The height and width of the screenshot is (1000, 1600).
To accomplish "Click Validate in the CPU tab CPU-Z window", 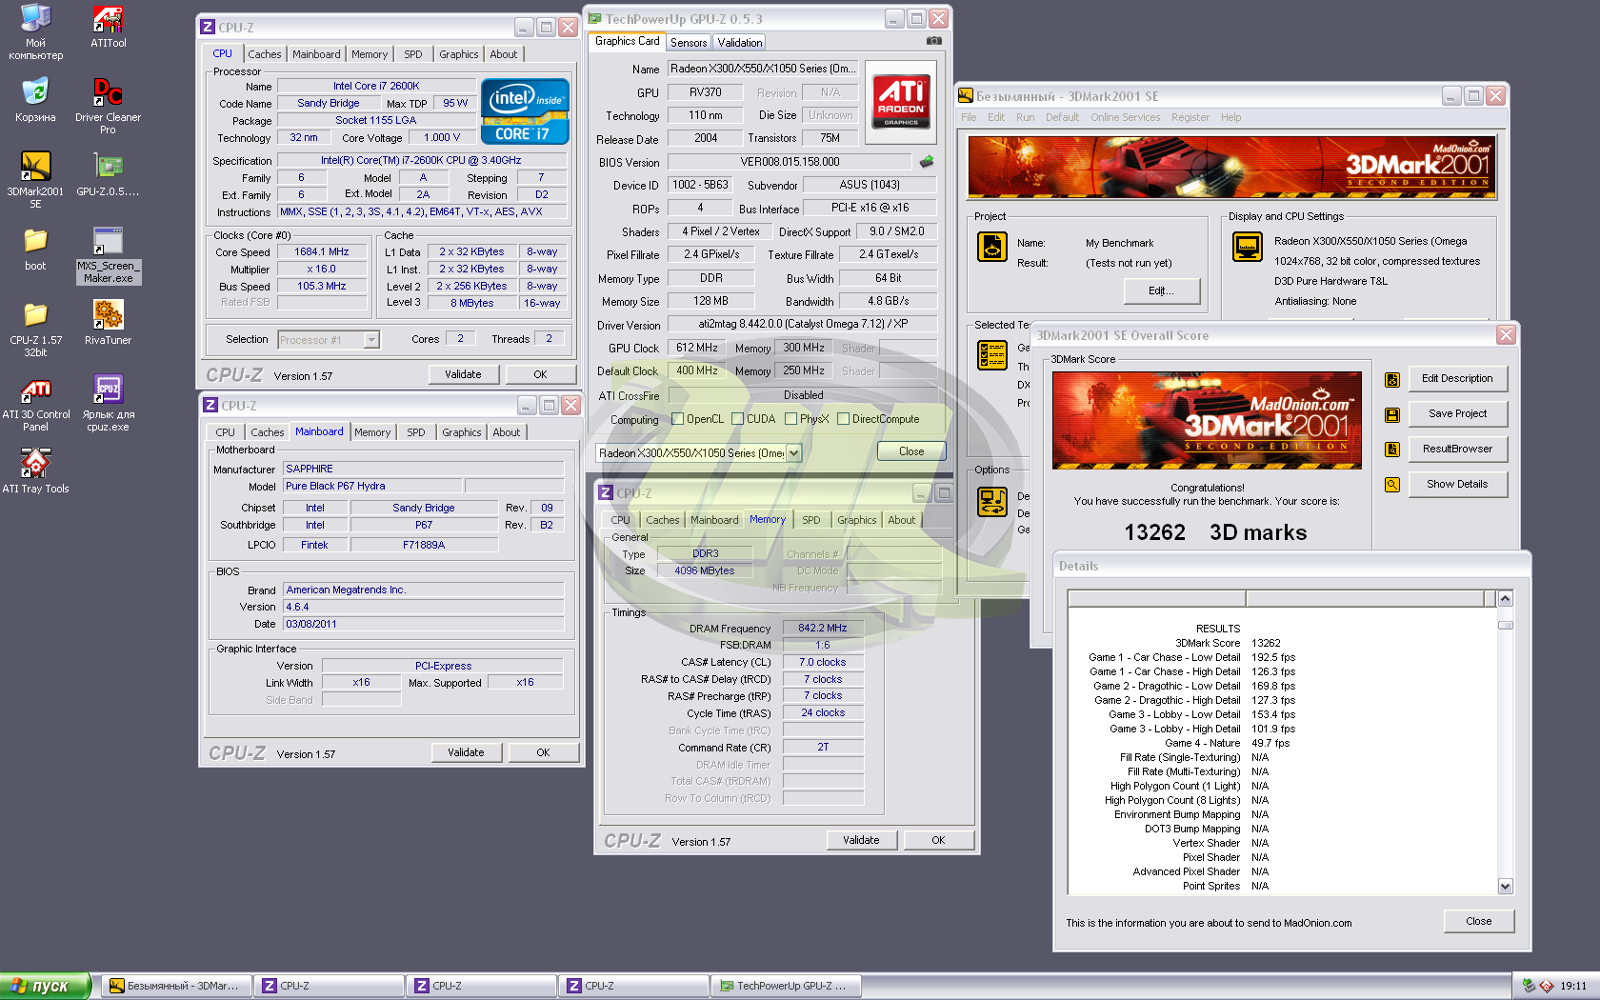I will (x=463, y=375).
